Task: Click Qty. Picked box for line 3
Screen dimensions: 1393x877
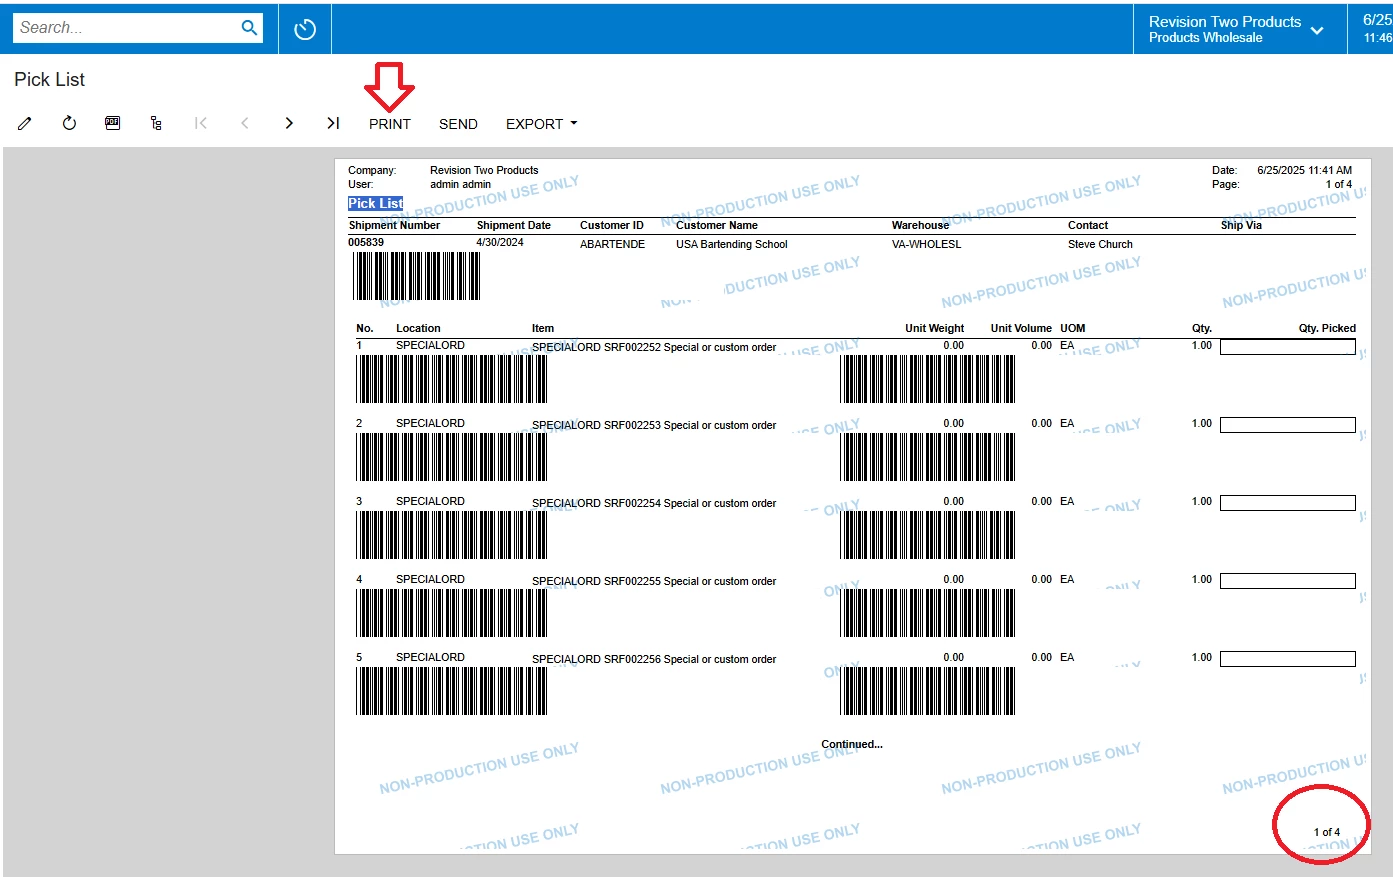Action: pos(1288,503)
